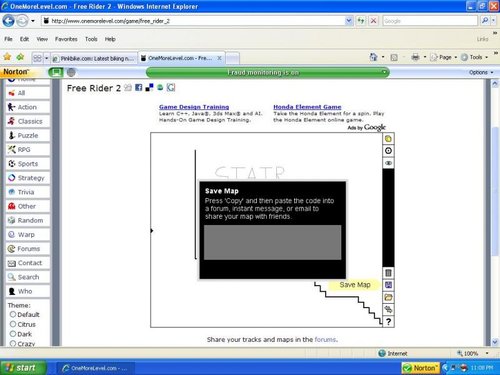Open the Page dropdown menu
This screenshot has width=500, height=375.
coord(444,57)
